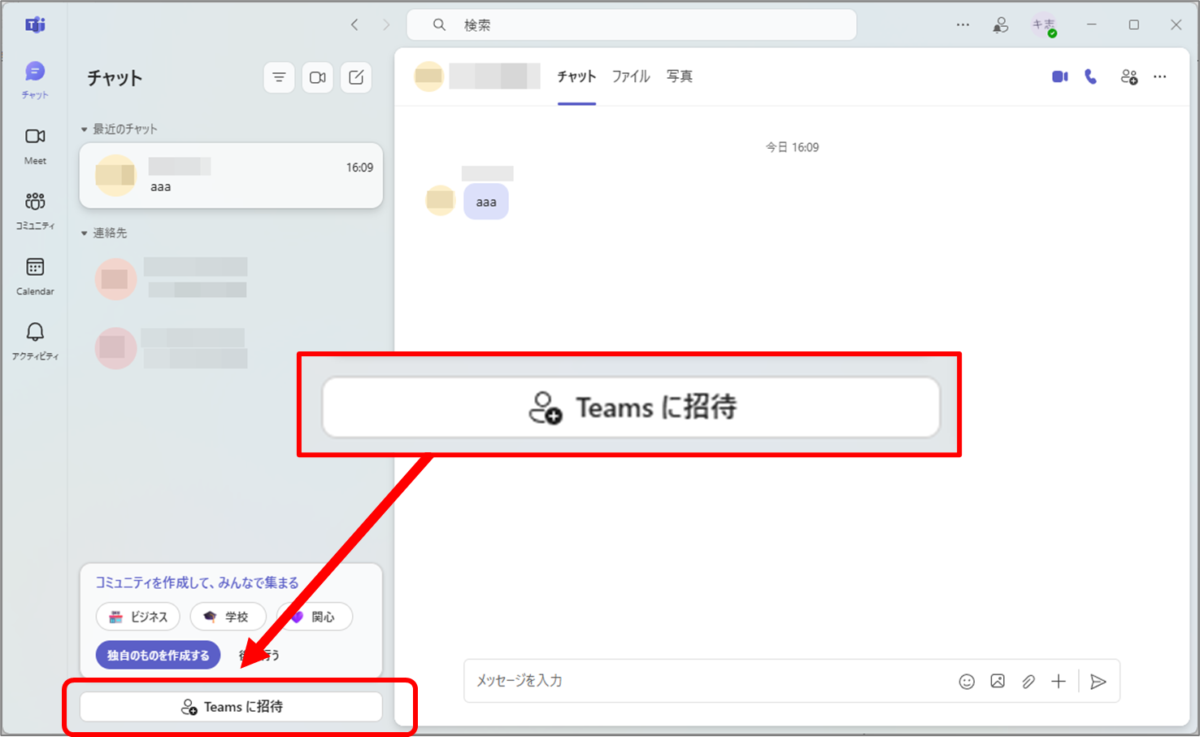1200x737 pixels.
Task: Choose the 学校 community type
Action: (x=228, y=617)
